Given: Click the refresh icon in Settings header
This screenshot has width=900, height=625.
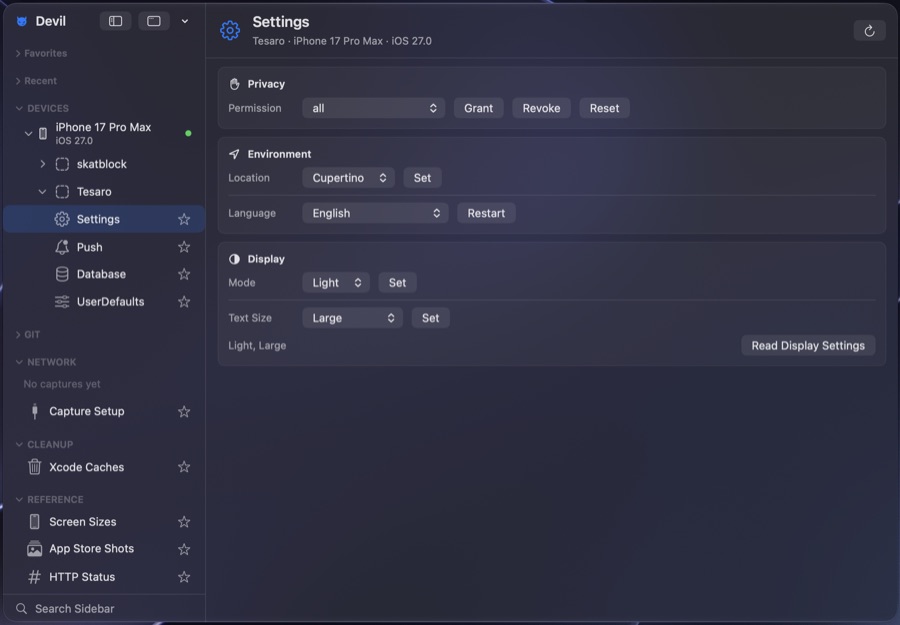Looking at the screenshot, I should [x=869, y=31].
